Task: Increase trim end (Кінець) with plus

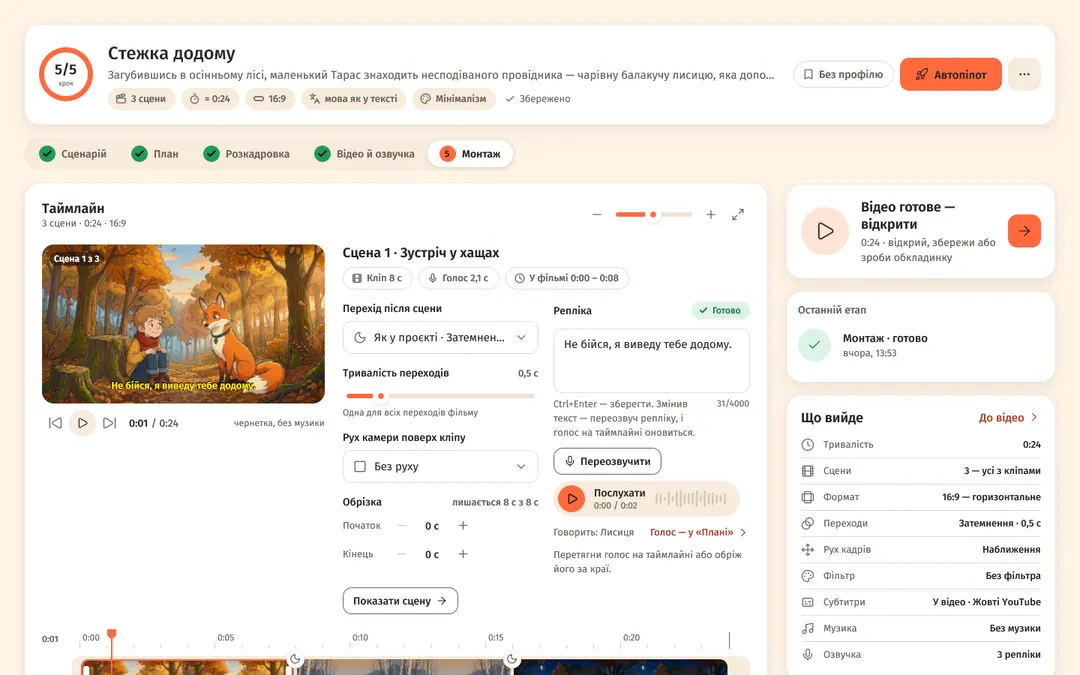Action: [x=463, y=554]
